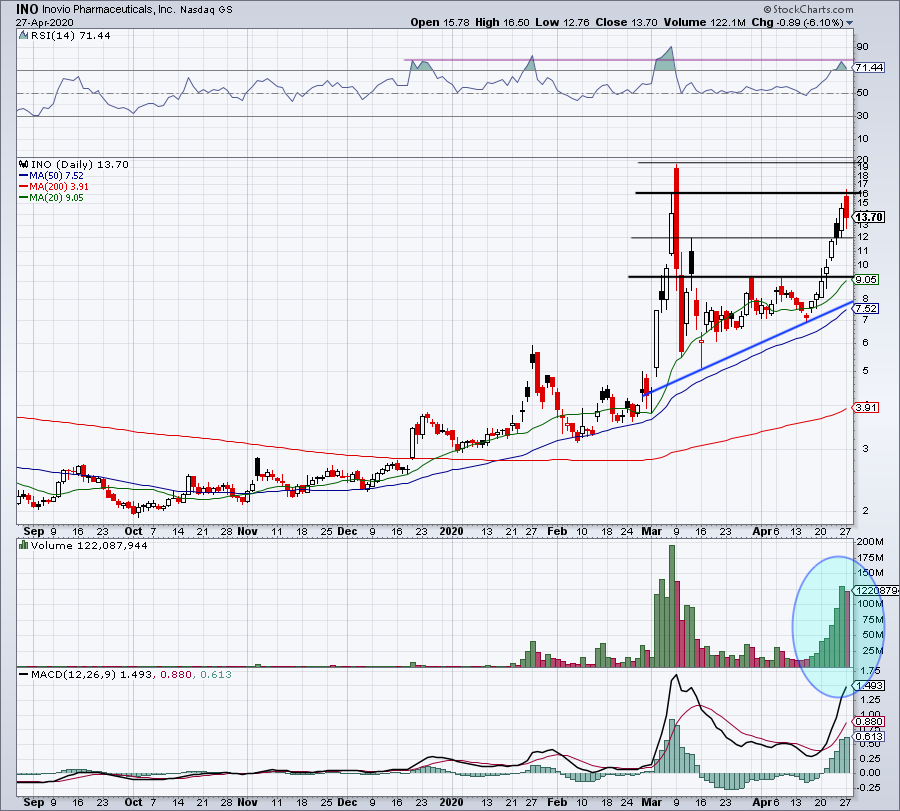Click the 2020 label on MACD panel date axis
The image size is (900, 811).
click(x=451, y=802)
